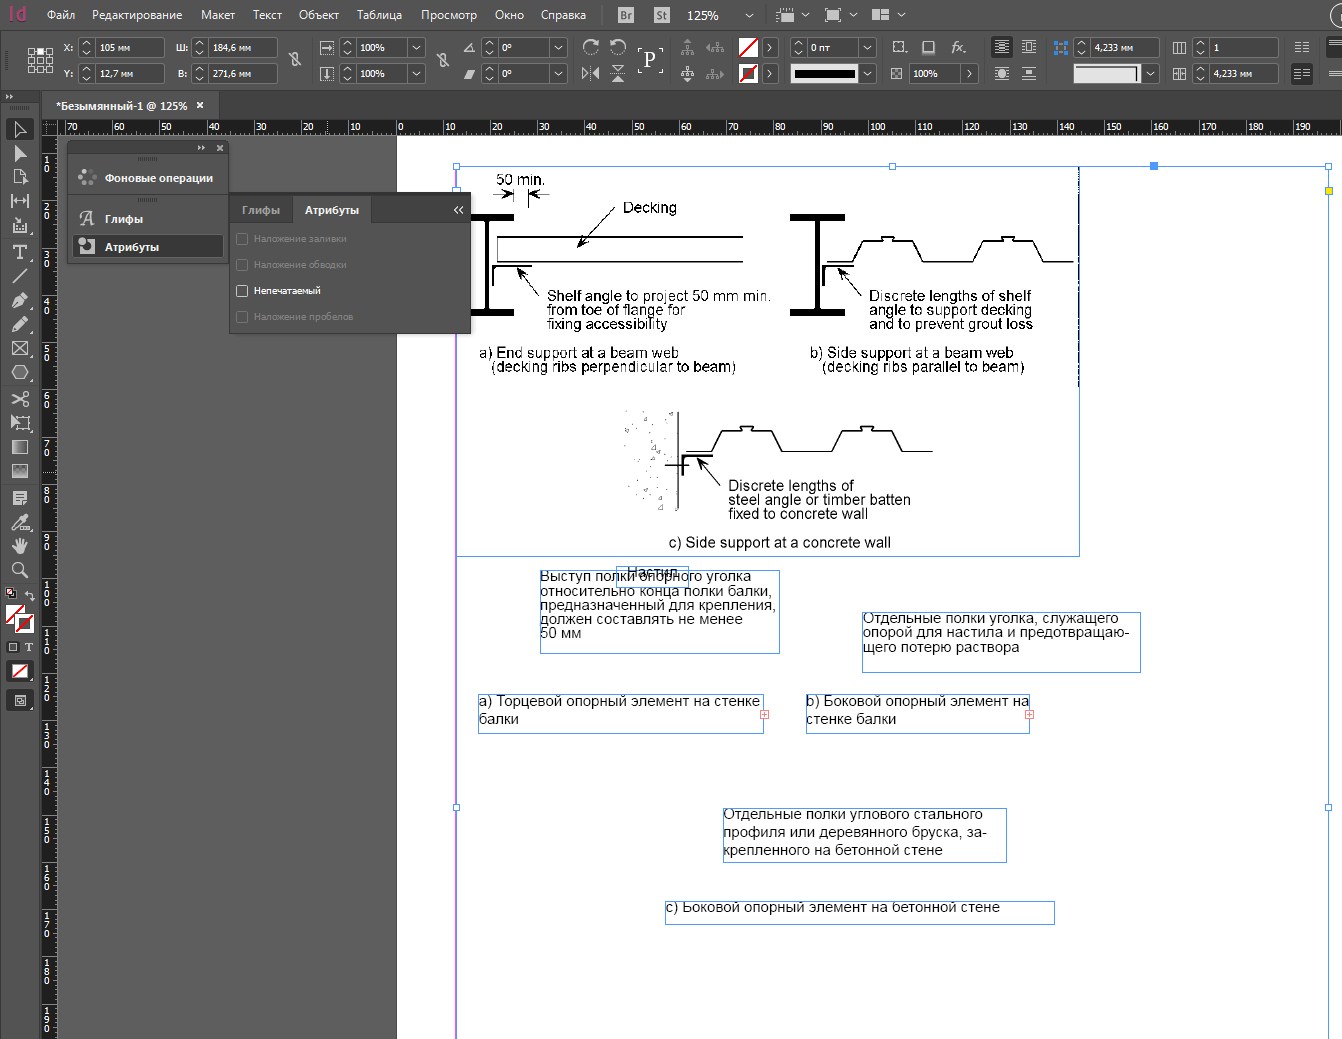Click the Фоновые операции panel button

(147, 178)
